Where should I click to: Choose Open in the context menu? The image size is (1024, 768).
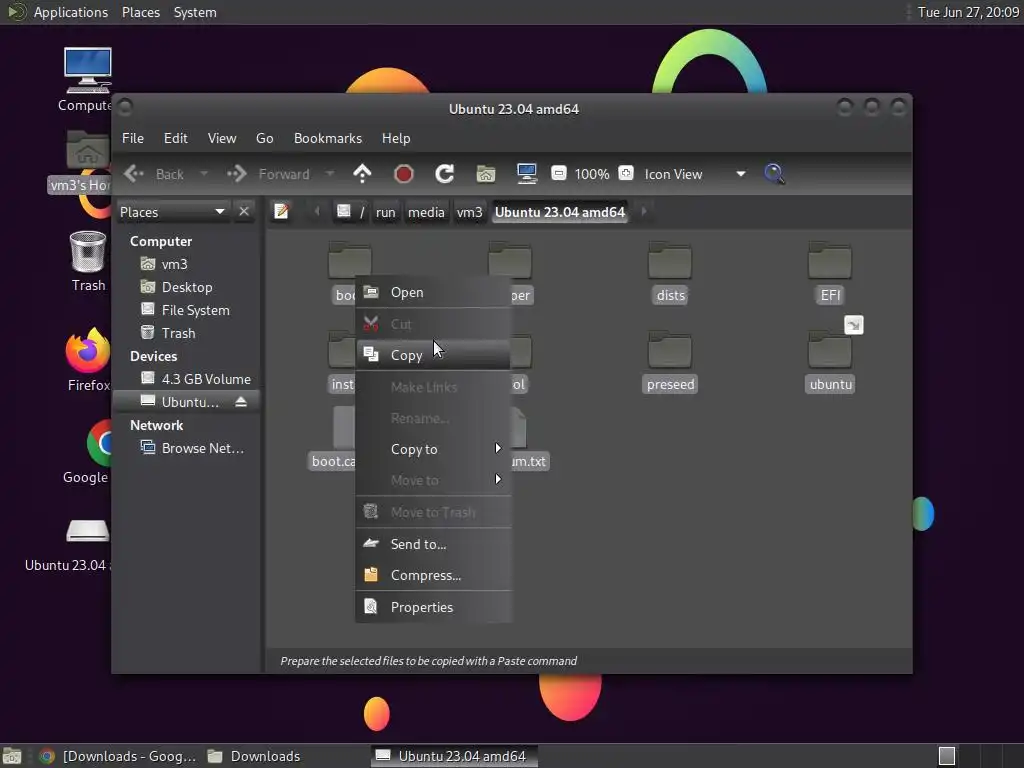coord(433,293)
